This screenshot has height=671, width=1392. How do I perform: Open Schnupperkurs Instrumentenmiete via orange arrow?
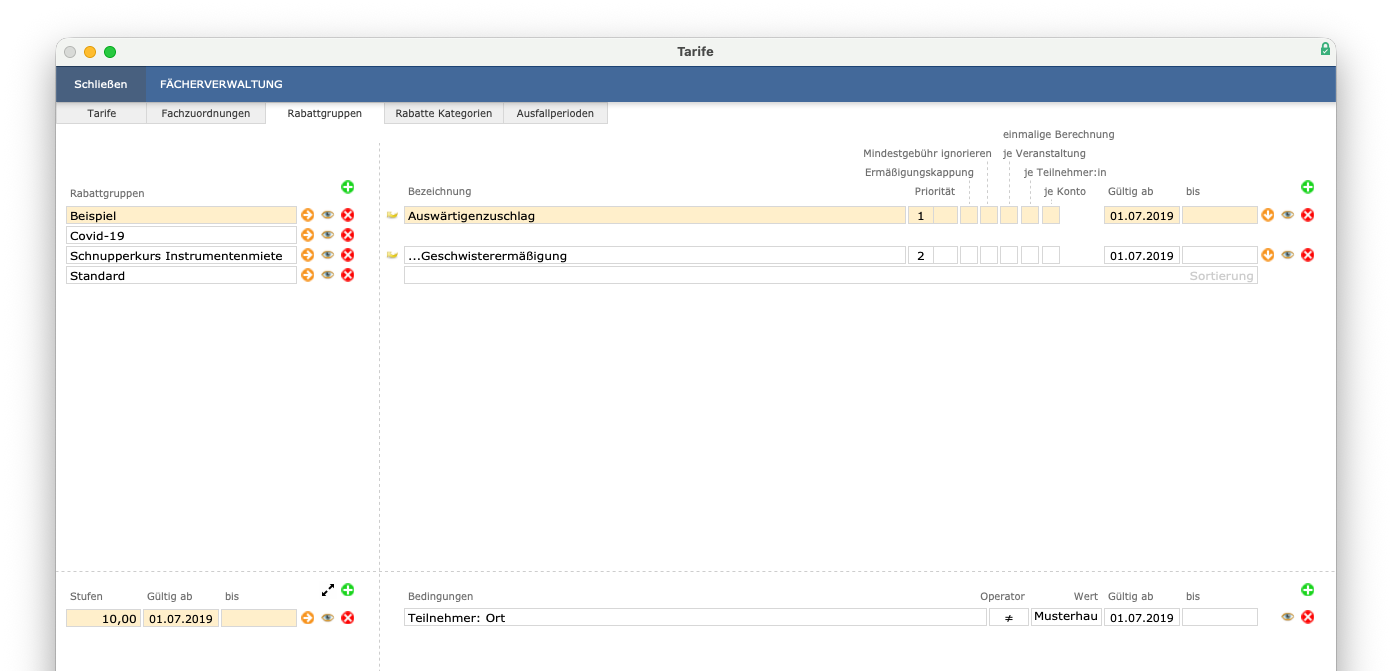[x=307, y=255]
